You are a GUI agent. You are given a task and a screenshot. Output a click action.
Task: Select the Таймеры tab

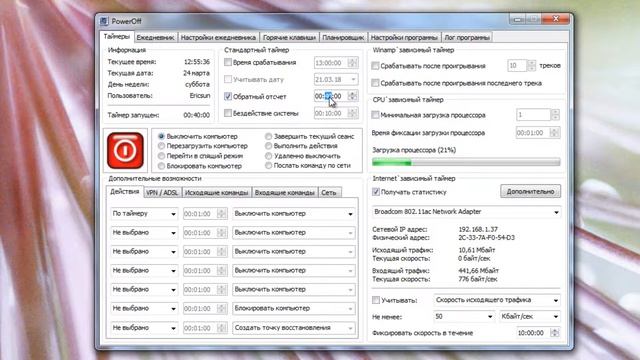coord(117,37)
